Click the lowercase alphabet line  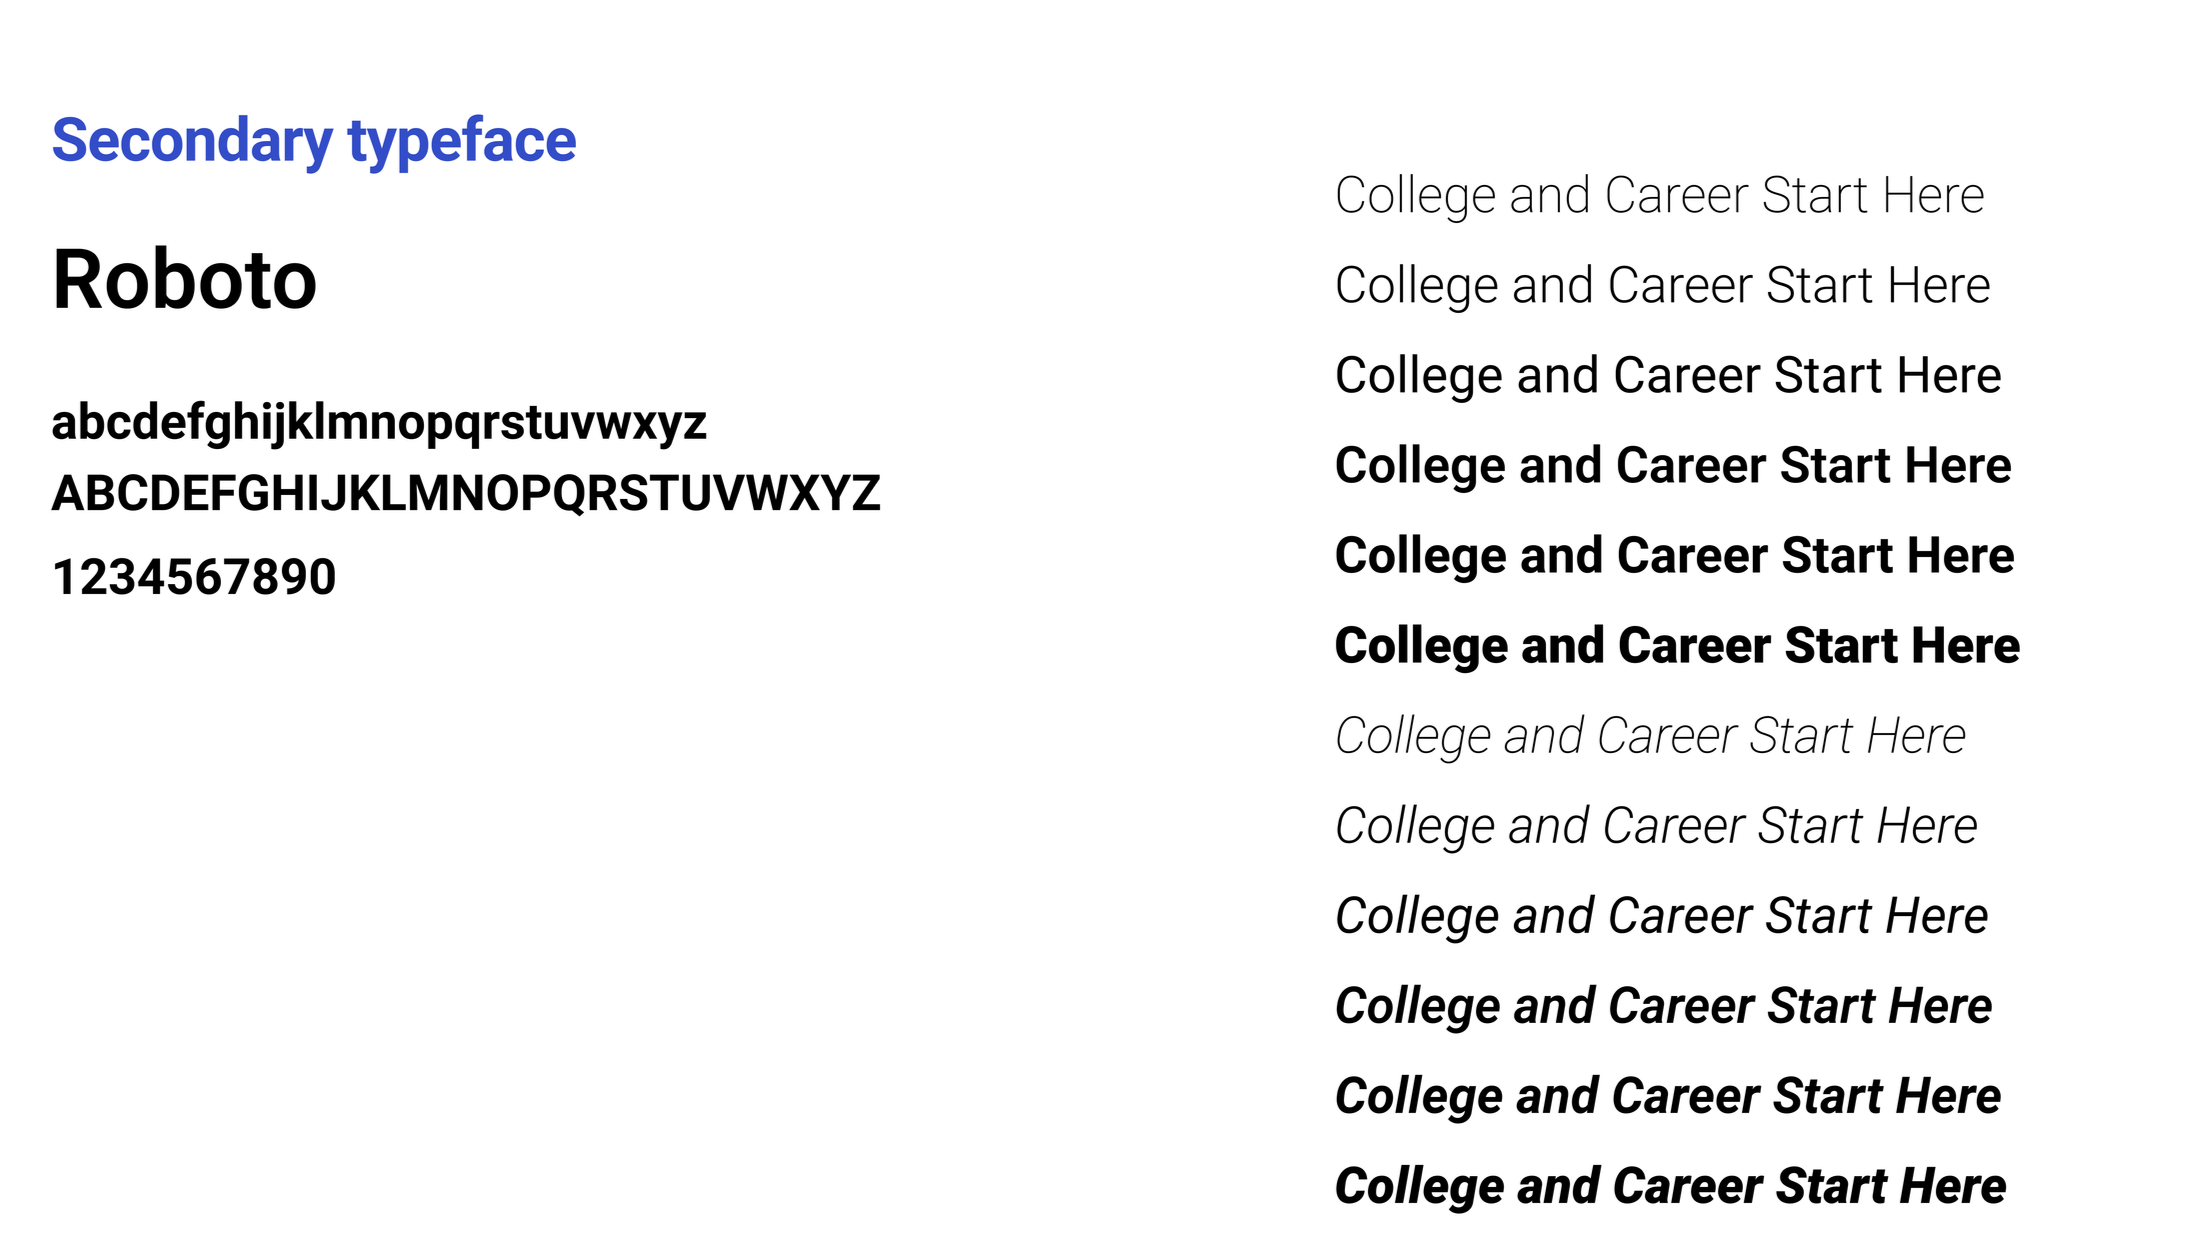(x=379, y=423)
